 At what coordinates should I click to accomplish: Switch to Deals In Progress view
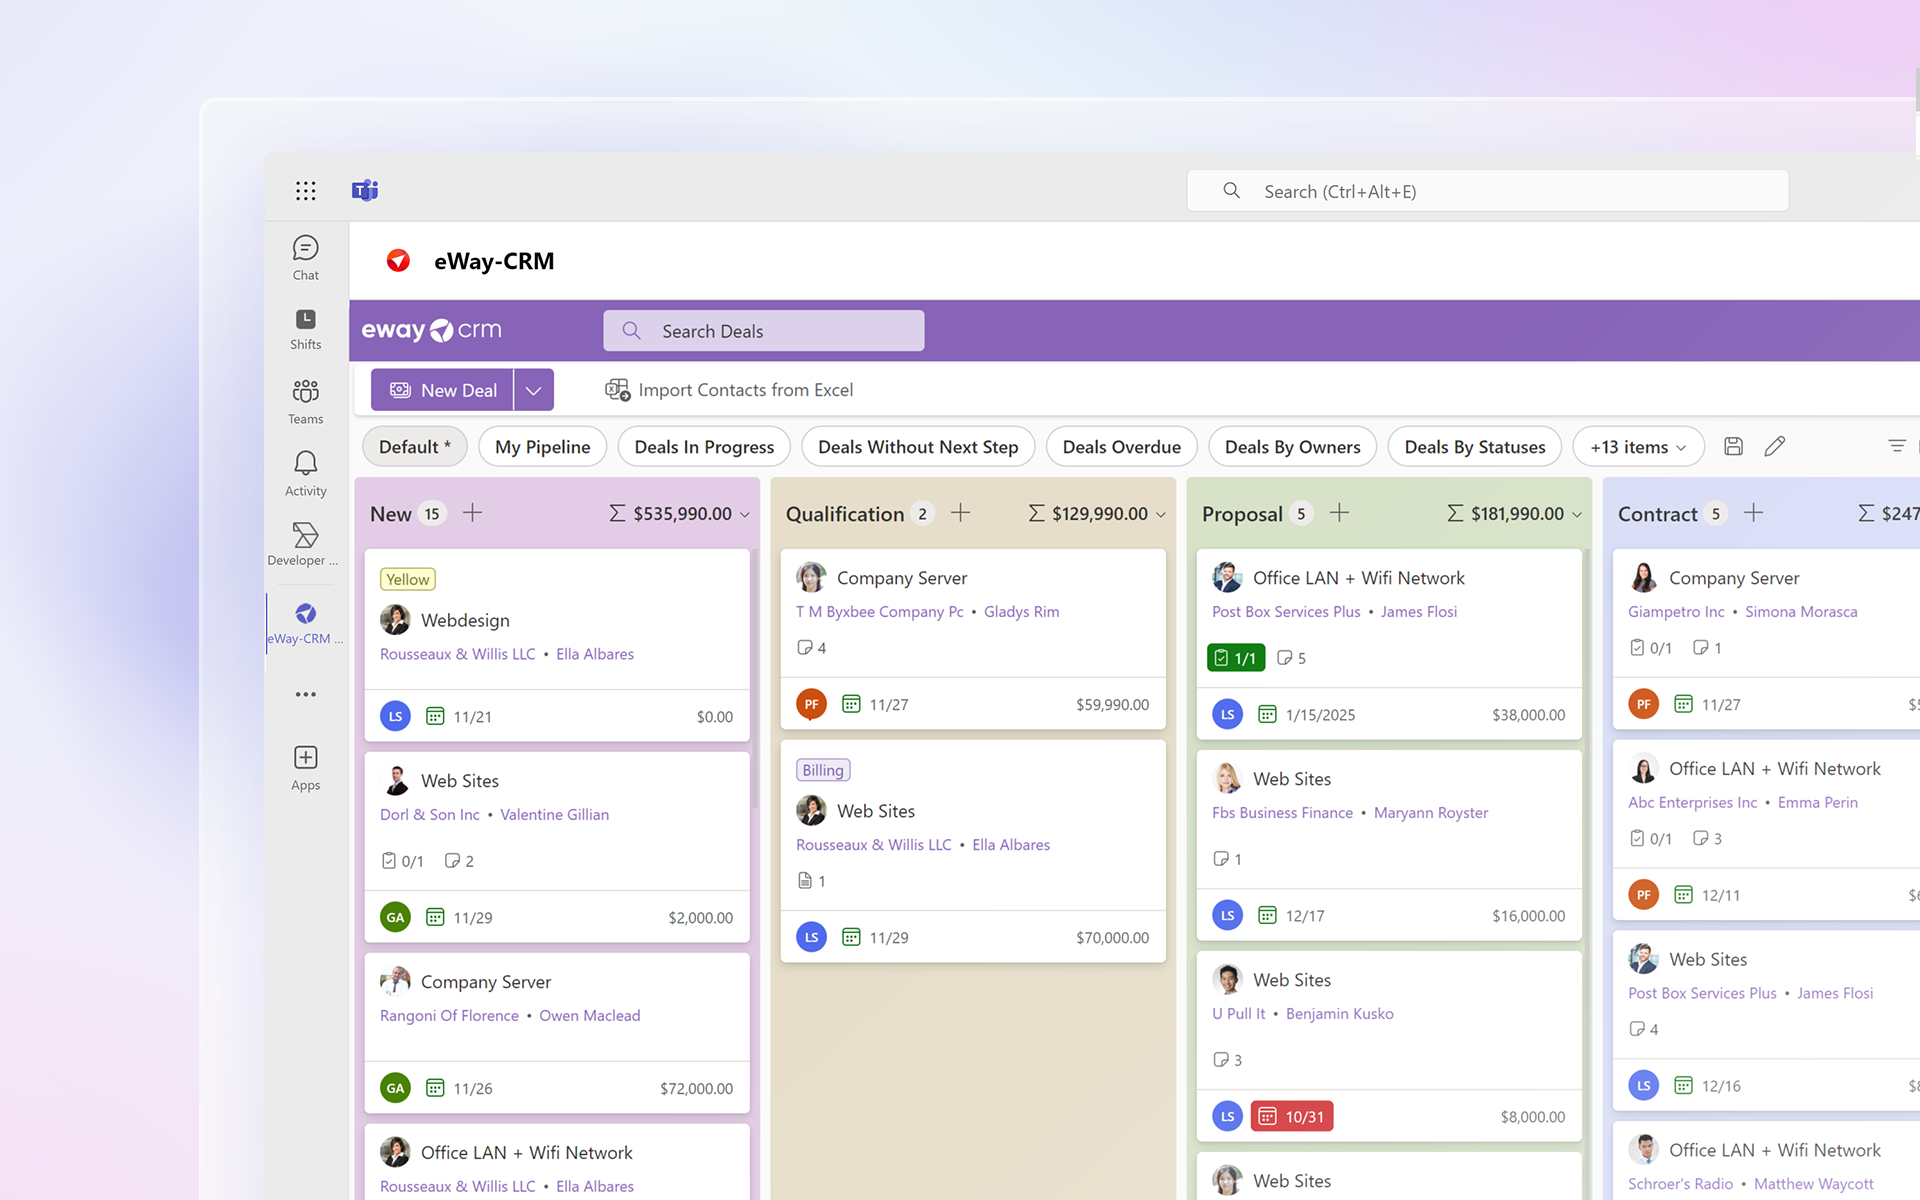point(704,447)
